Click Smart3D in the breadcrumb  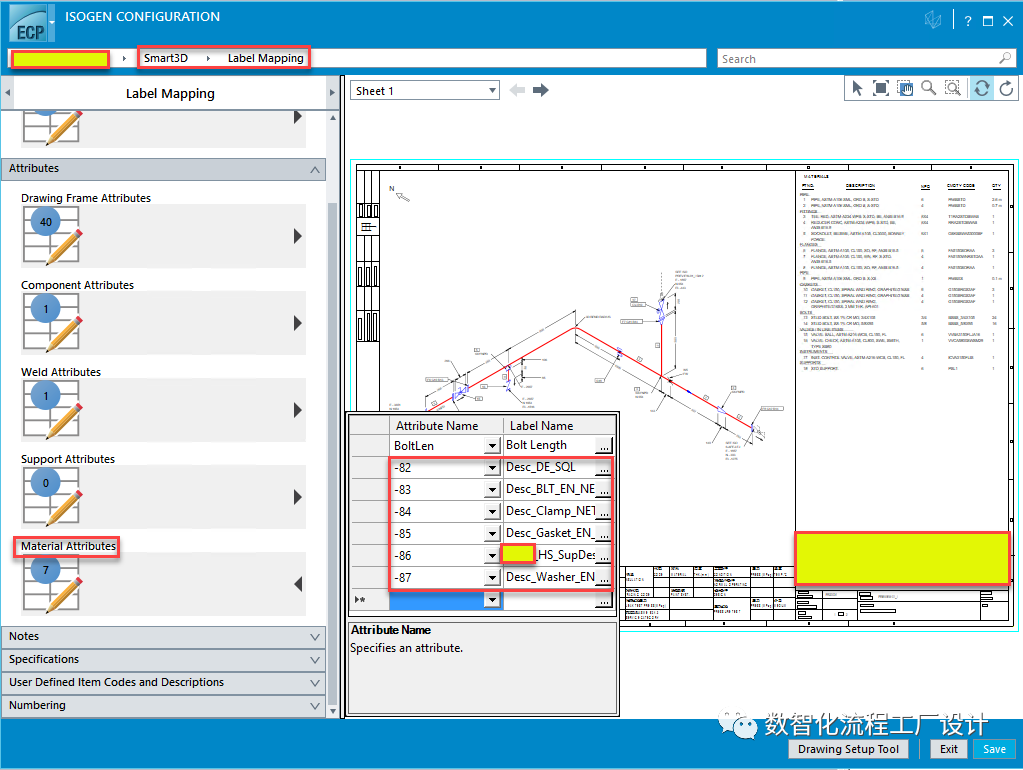166,58
